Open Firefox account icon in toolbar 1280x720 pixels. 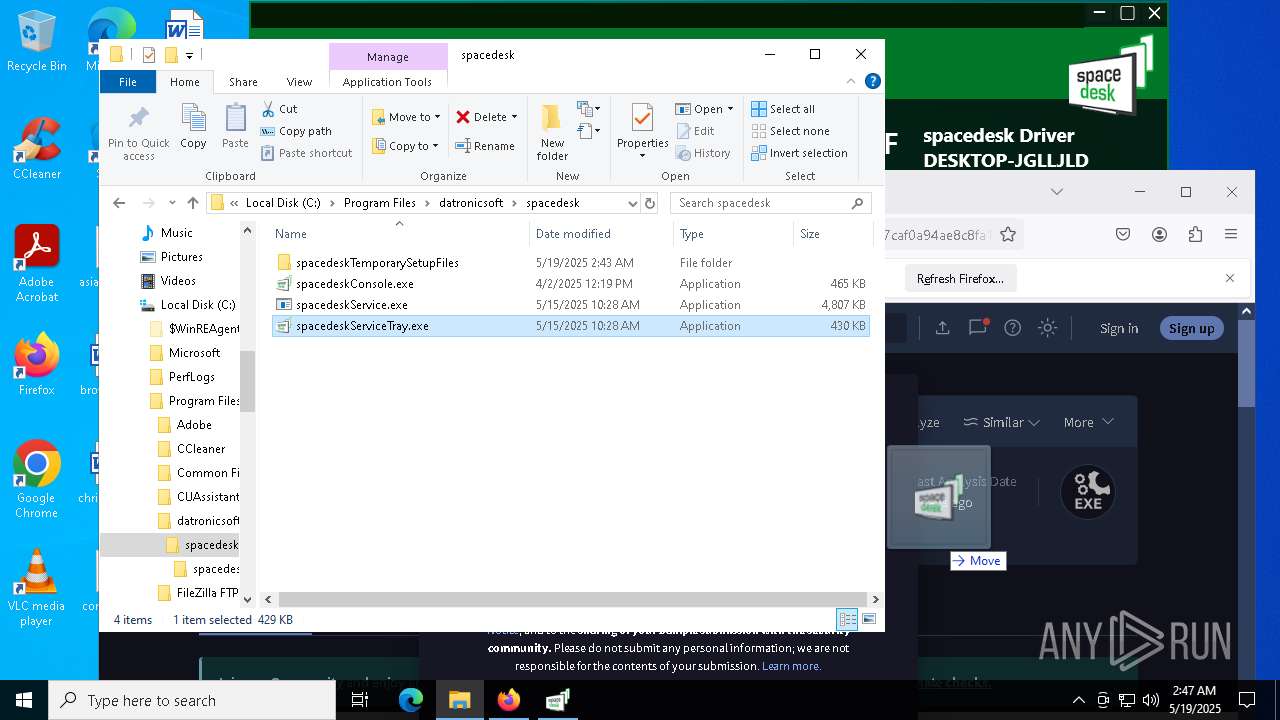(1159, 234)
